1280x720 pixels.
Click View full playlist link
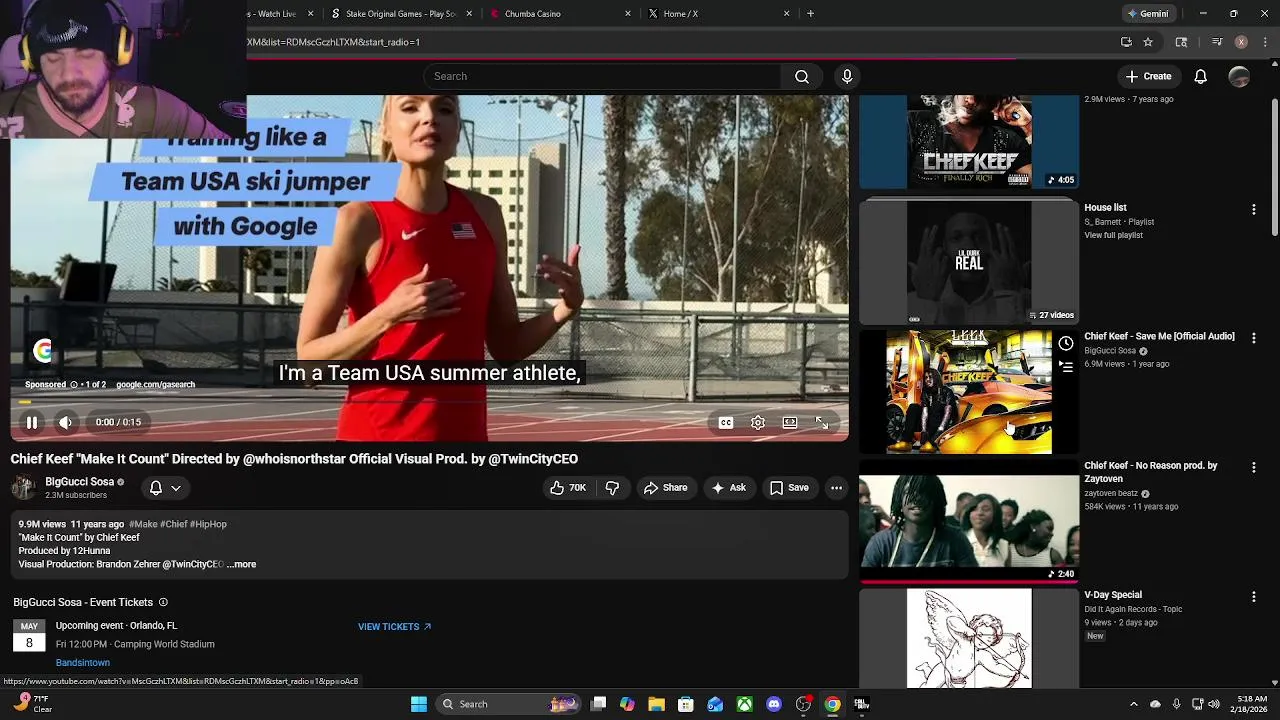(1113, 235)
